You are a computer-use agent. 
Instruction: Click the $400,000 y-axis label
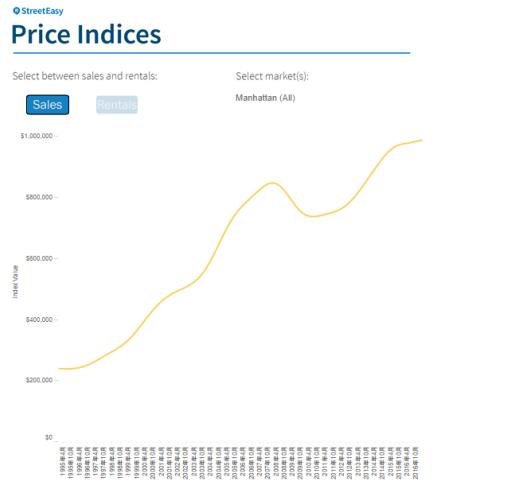pyautogui.click(x=39, y=320)
